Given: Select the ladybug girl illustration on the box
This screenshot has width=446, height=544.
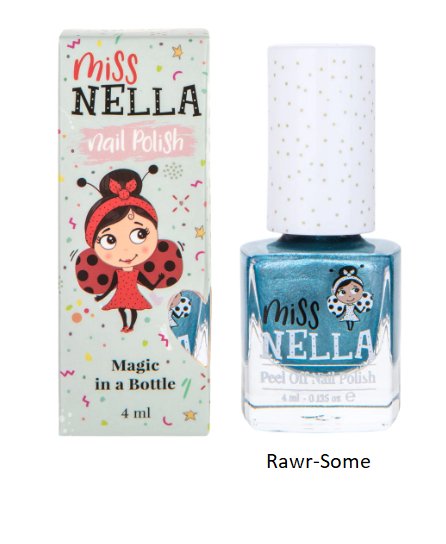Looking at the screenshot, I should click(x=129, y=249).
